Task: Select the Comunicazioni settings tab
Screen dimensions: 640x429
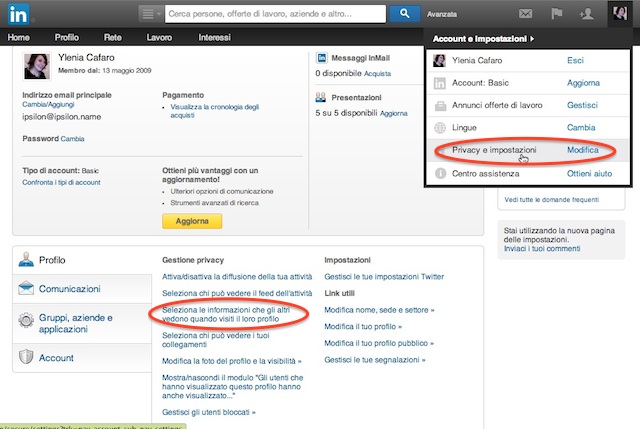Action: pyautogui.click(x=69, y=288)
